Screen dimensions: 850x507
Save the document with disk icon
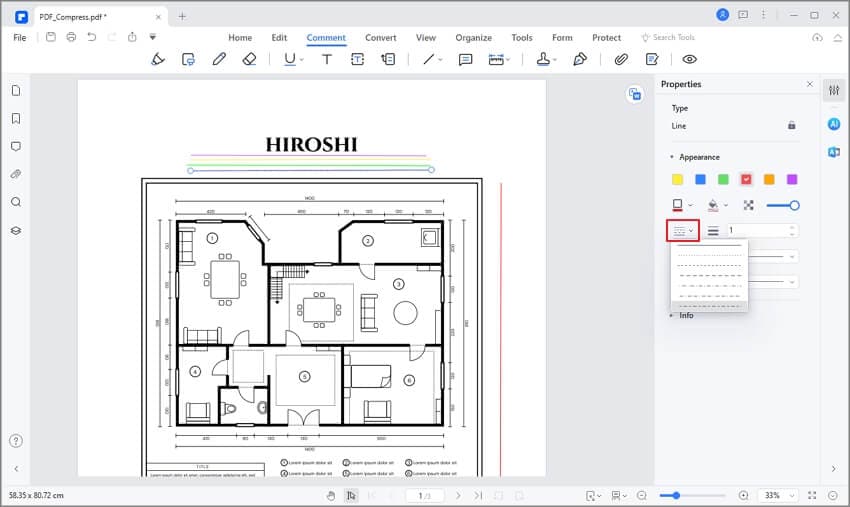pyautogui.click(x=50, y=37)
